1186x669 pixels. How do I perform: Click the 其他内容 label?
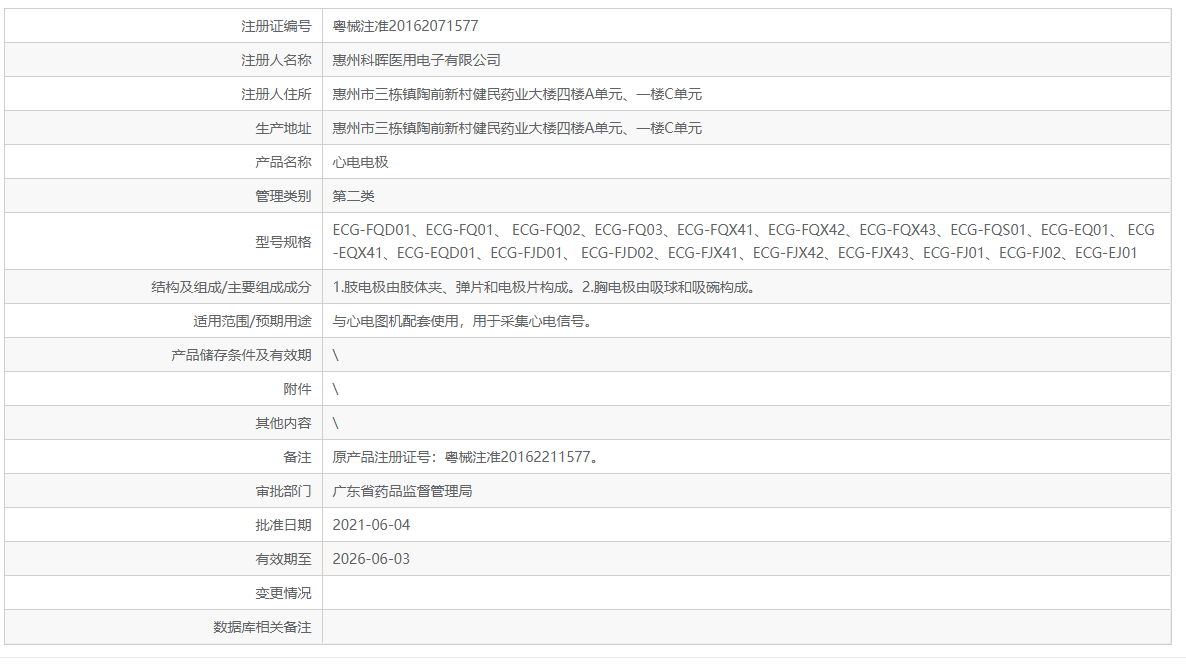[283, 423]
